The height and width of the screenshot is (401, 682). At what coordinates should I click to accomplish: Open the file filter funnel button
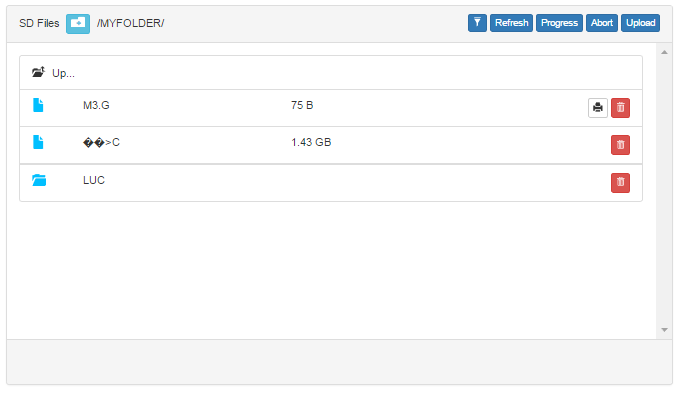477,23
